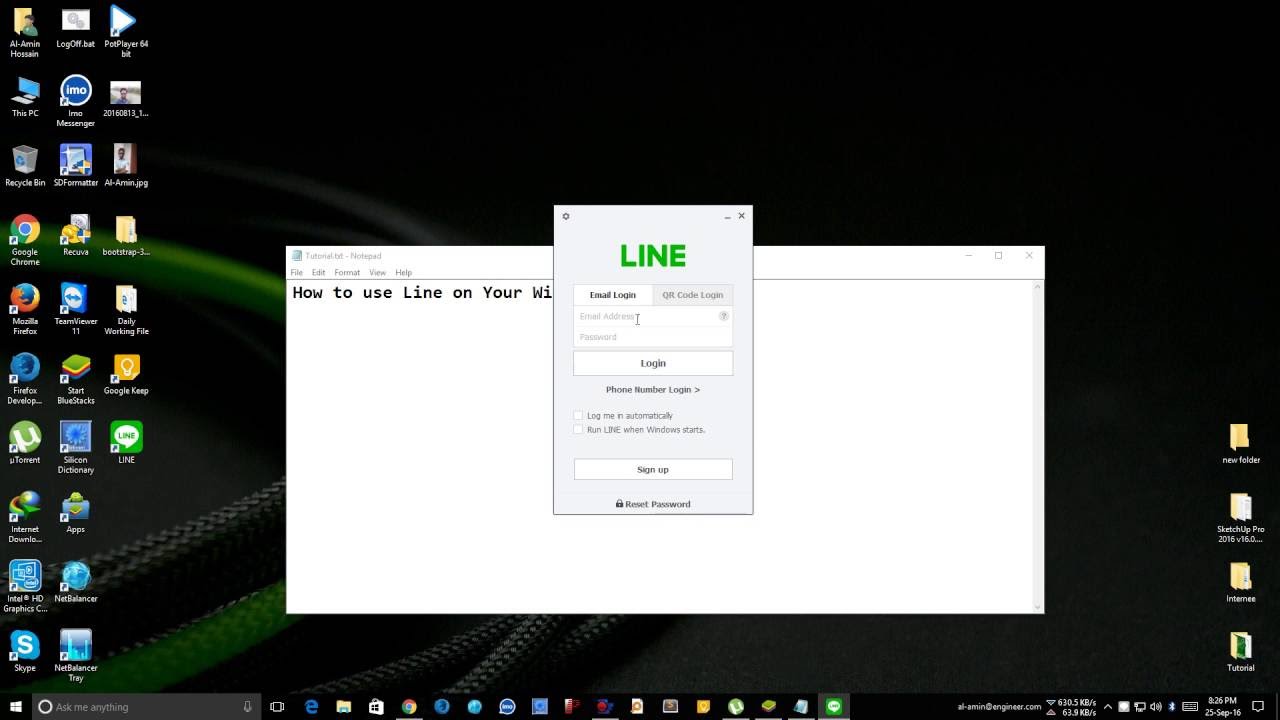Enable Run LINE when Windows starts checkbox
The image size is (1280, 720).
click(578, 430)
